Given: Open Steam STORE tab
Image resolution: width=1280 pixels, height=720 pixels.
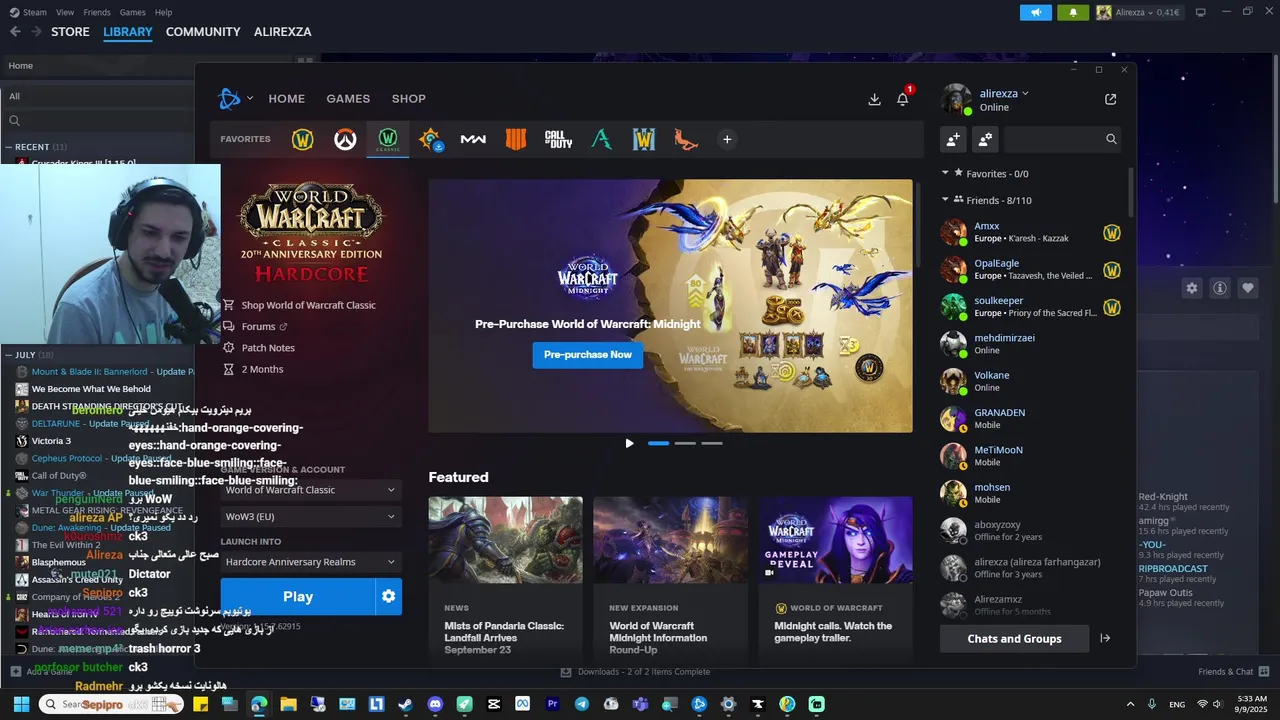Looking at the screenshot, I should (70, 31).
